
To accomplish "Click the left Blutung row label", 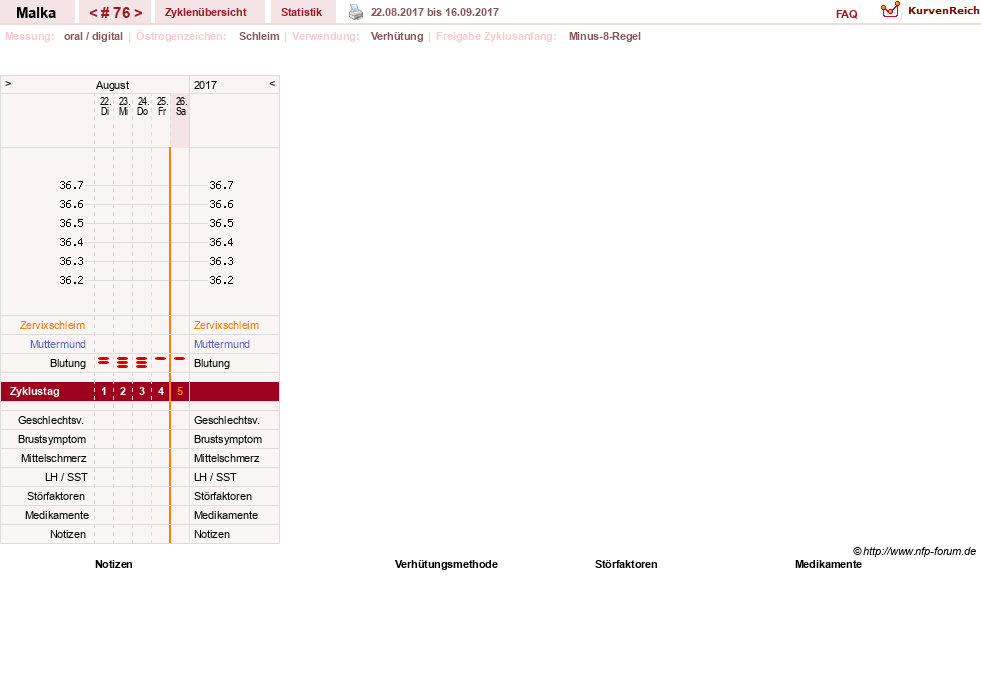I will point(68,363).
